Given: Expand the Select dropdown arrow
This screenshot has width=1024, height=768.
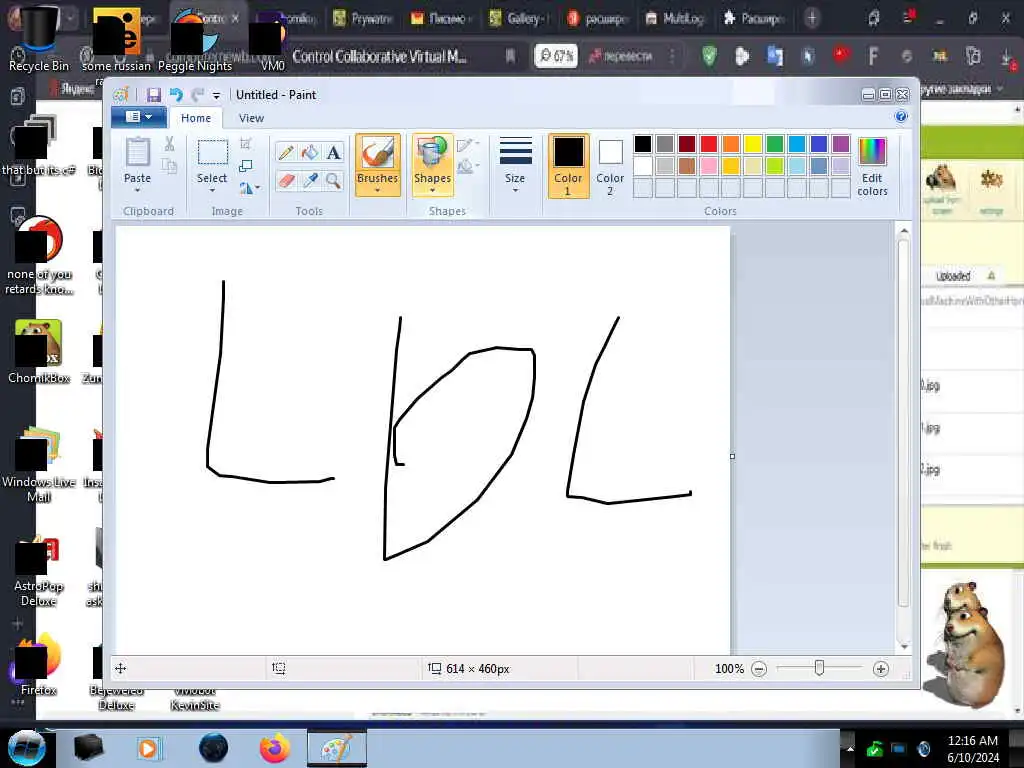Looking at the screenshot, I should pyautogui.click(x=212, y=190).
